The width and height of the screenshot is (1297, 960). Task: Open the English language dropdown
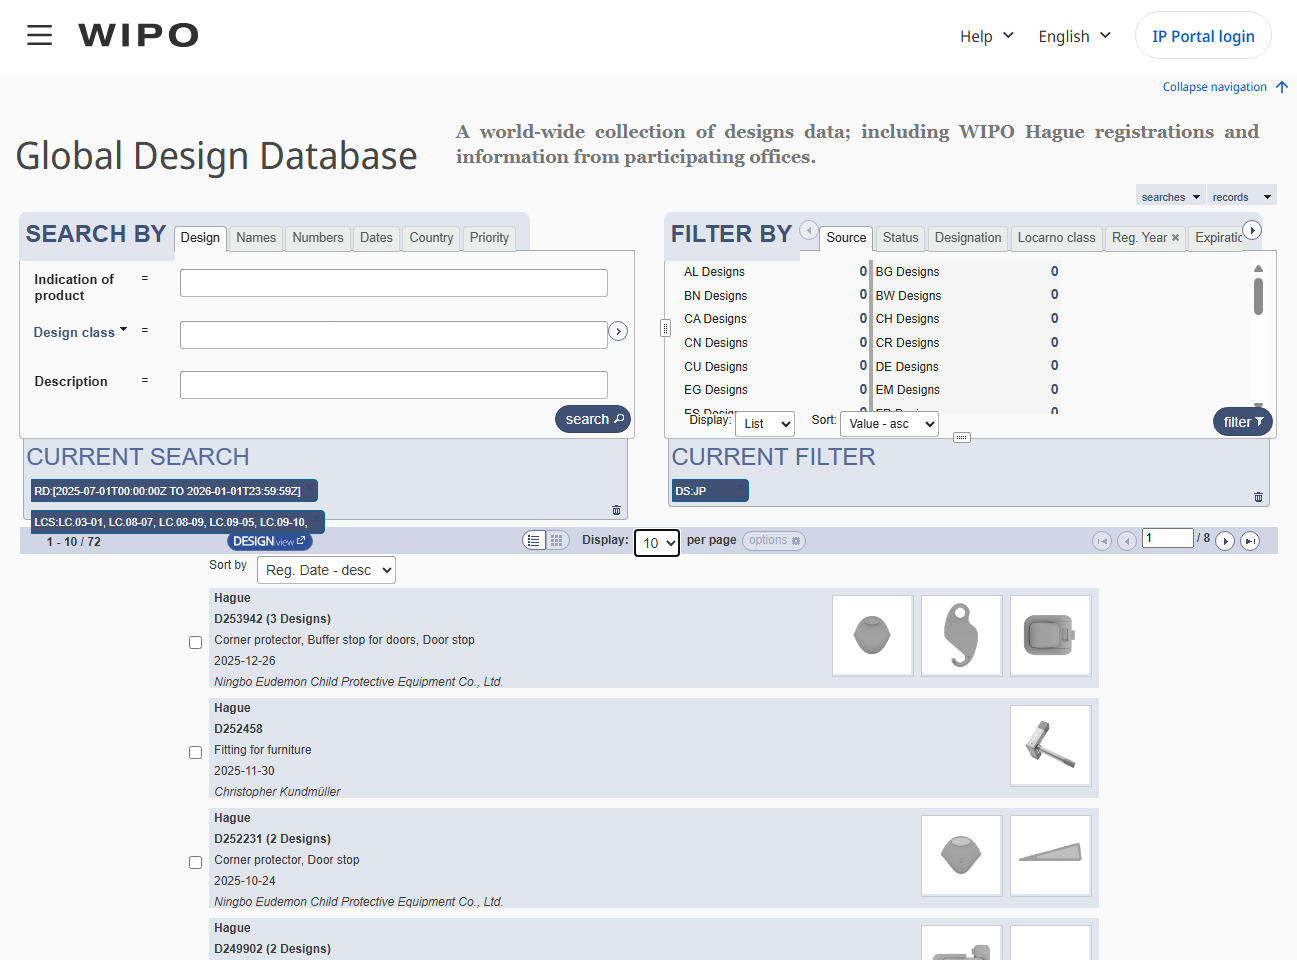point(1075,36)
